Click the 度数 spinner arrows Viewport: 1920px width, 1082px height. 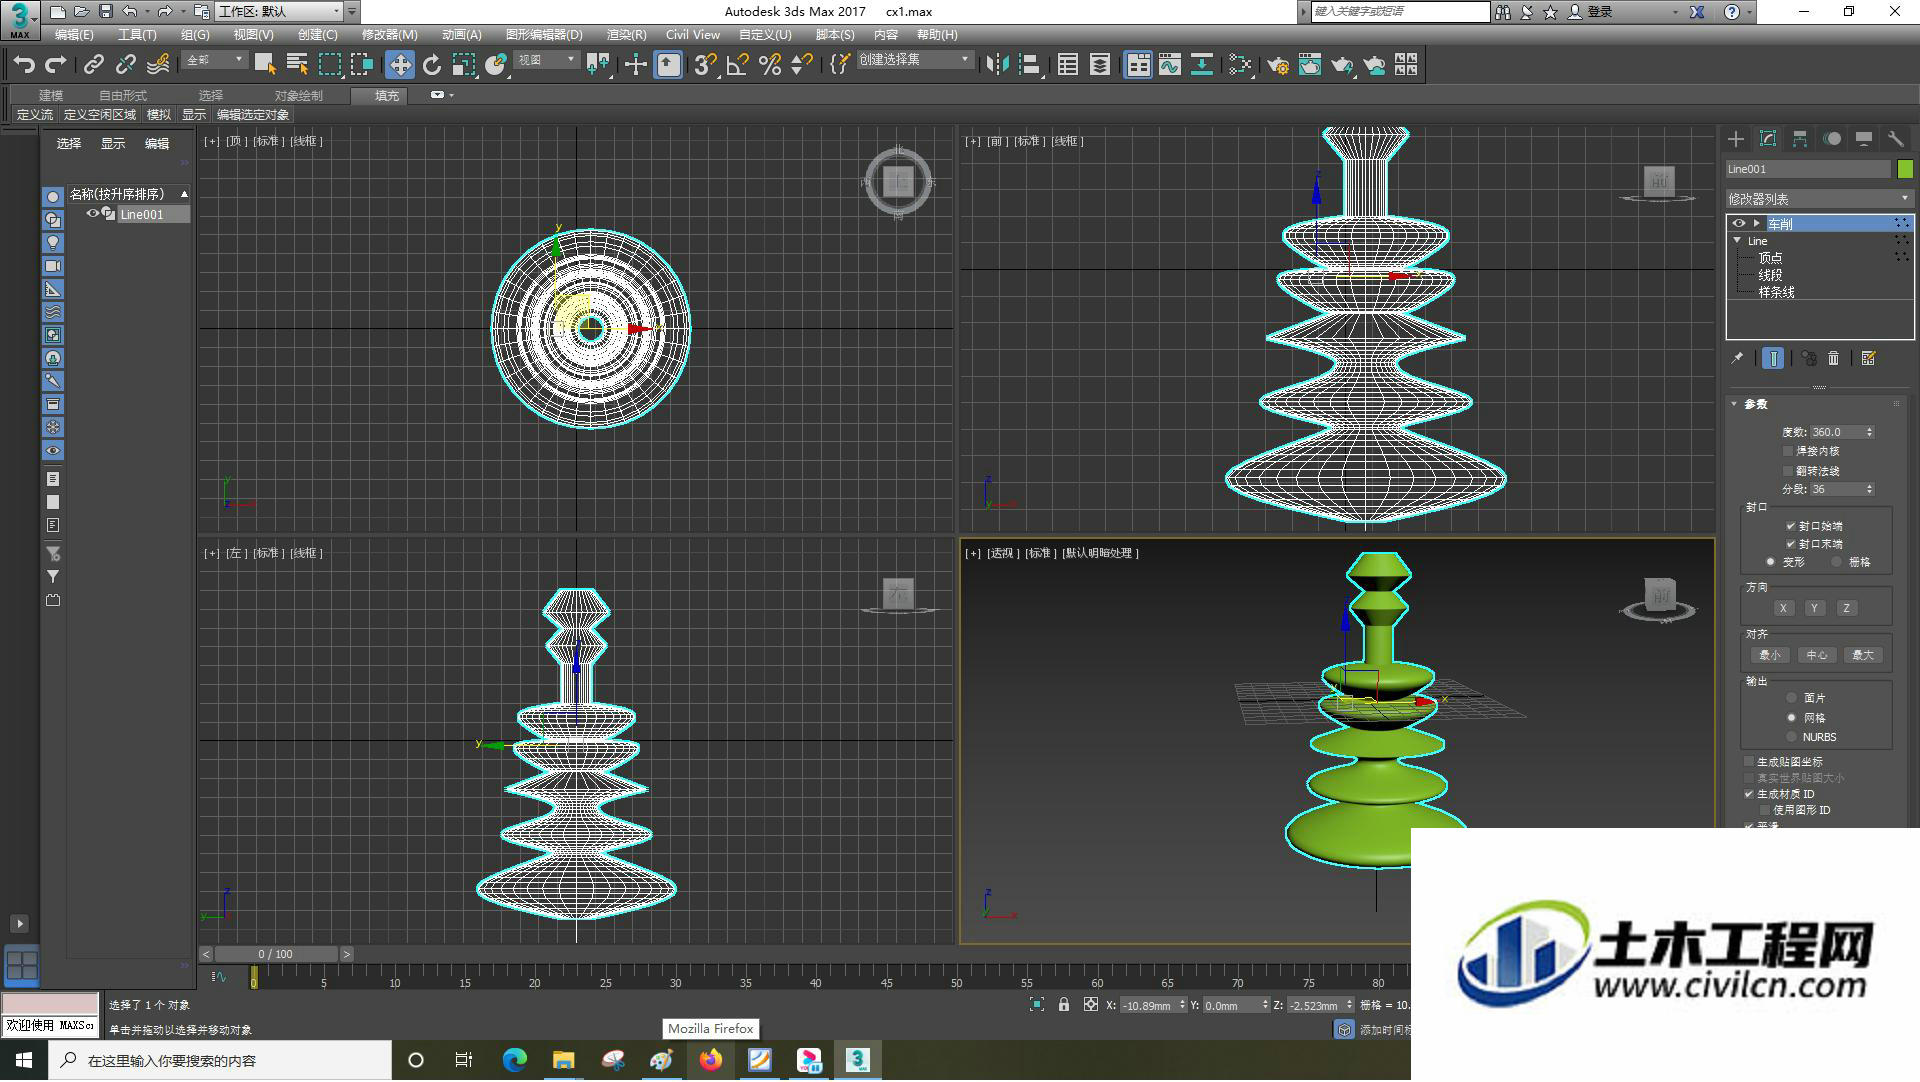pyautogui.click(x=1869, y=432)
